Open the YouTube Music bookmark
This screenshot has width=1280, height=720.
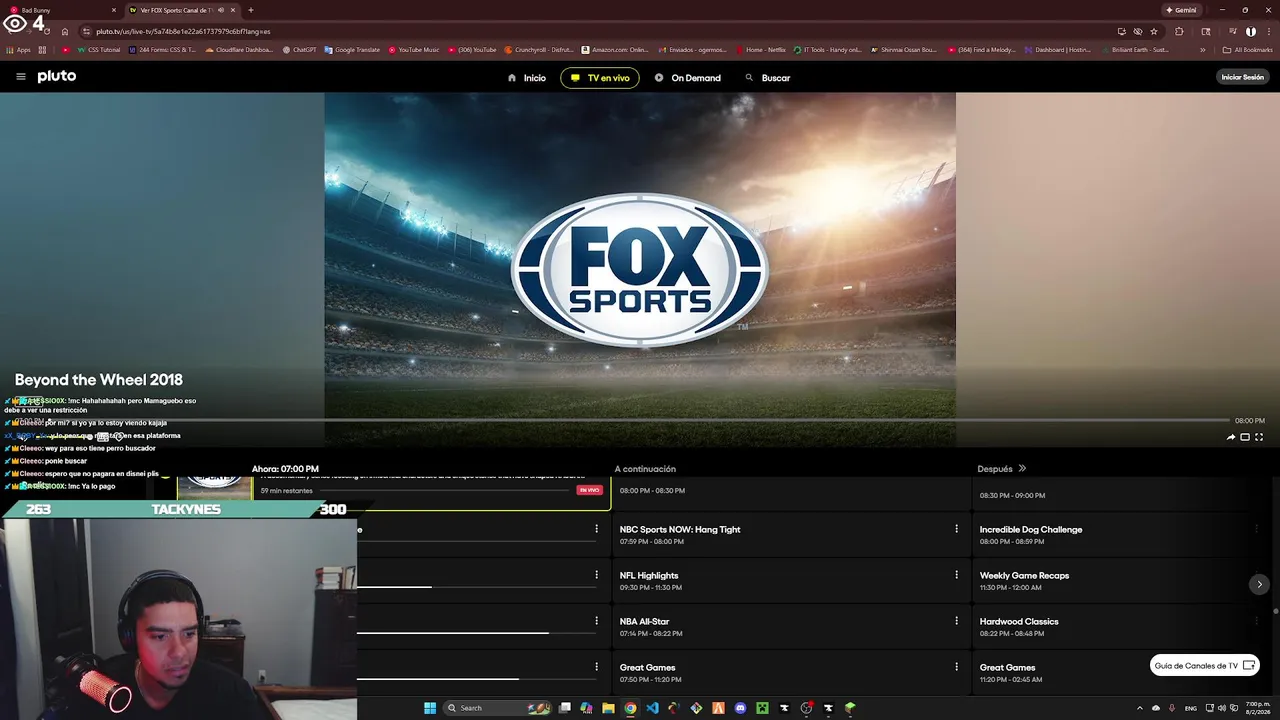pos(413,50)
